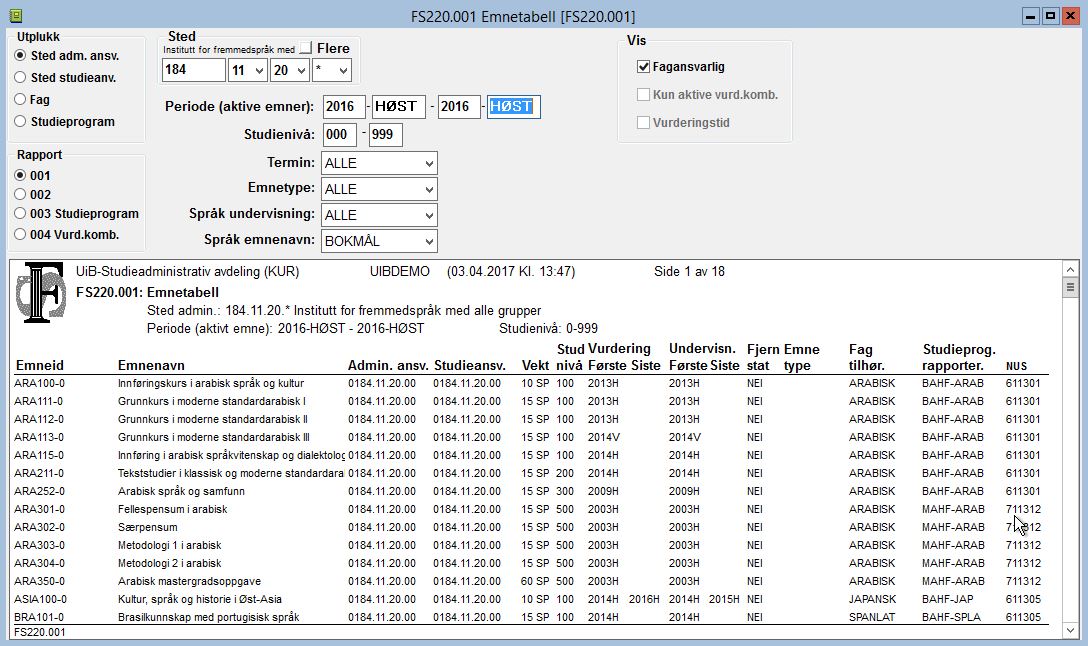This screenshot has width=1088, height=646.
Task: Click the 'Vekt' column header
Action: (535, 366)
